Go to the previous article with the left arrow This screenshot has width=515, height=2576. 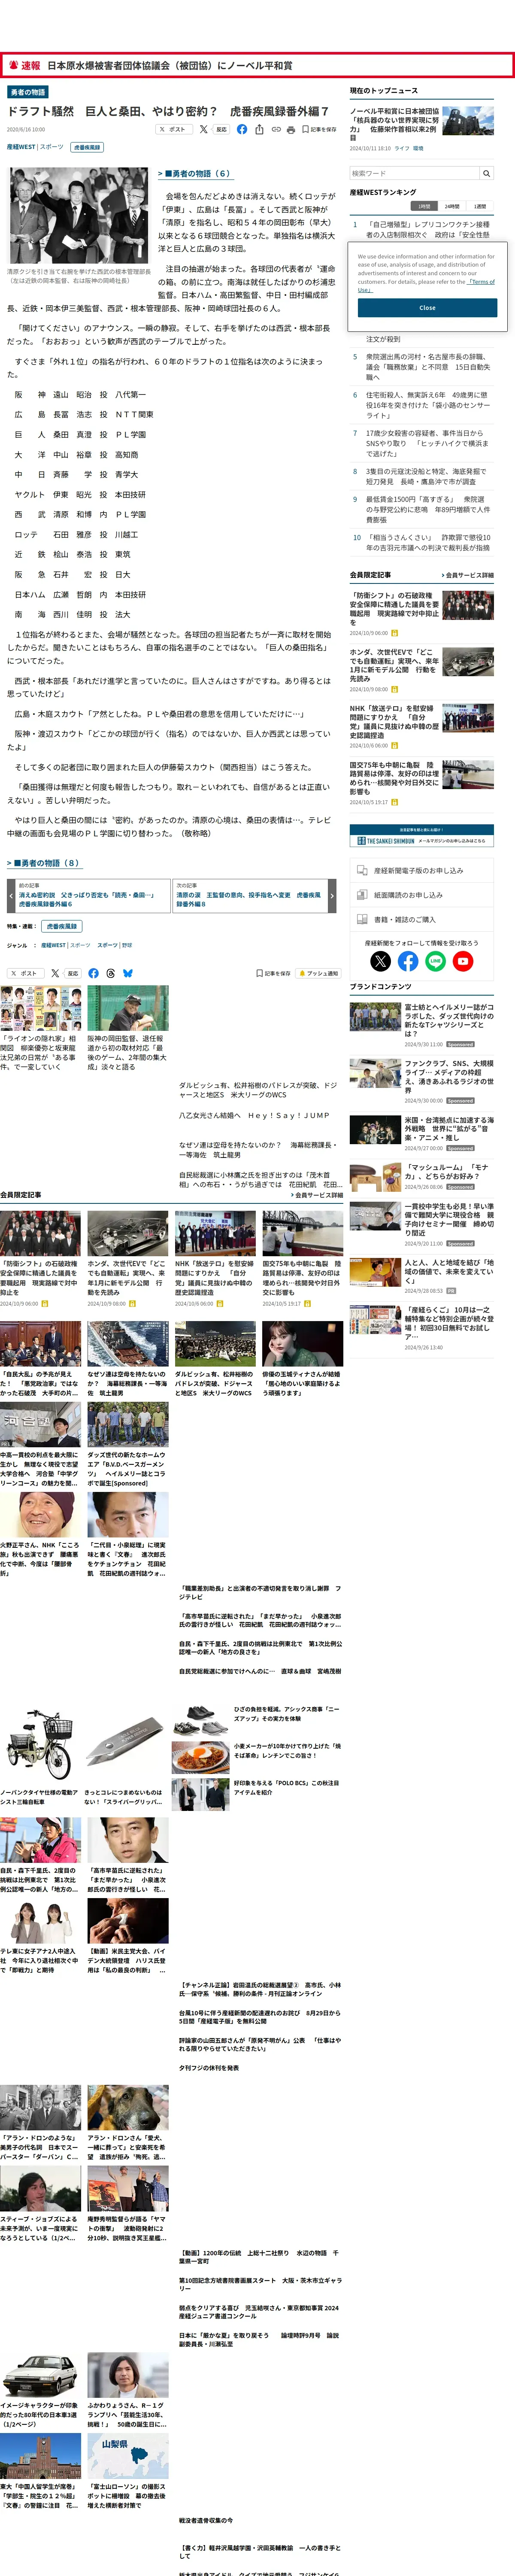11,896
